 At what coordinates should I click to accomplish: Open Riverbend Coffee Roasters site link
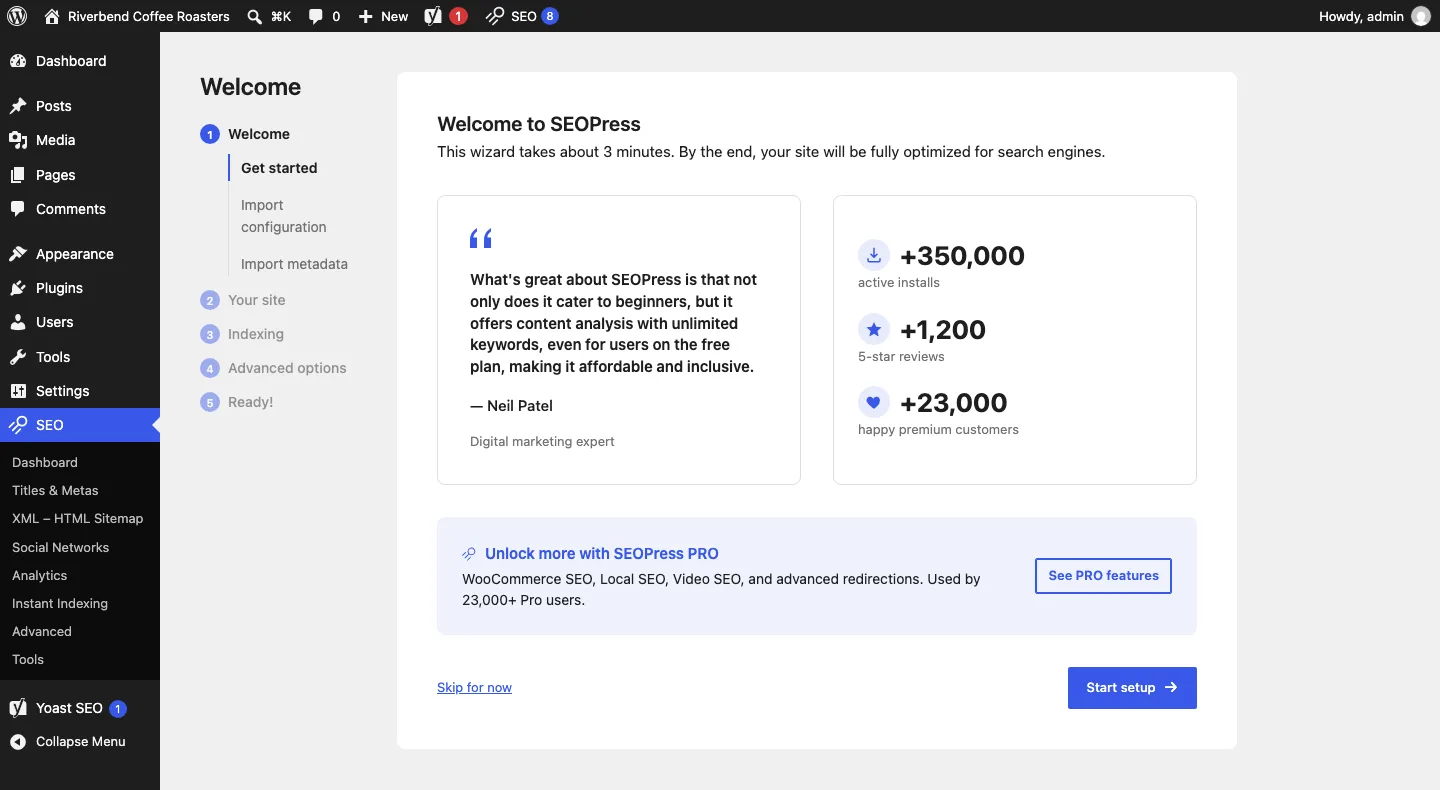pos(137,16)
